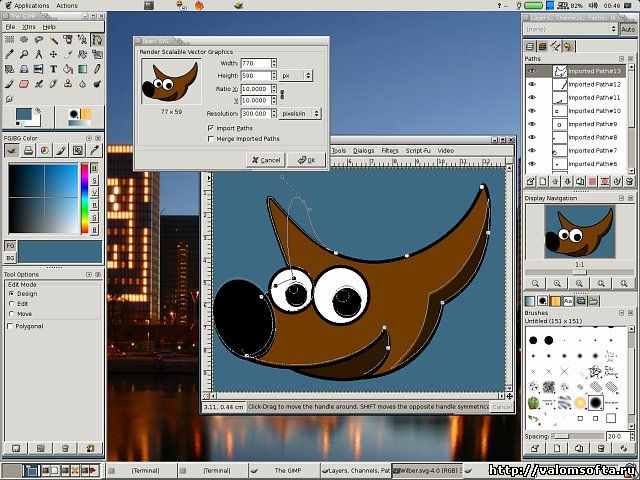
Task: Select the Eraser tool
Action: (24, 84)
